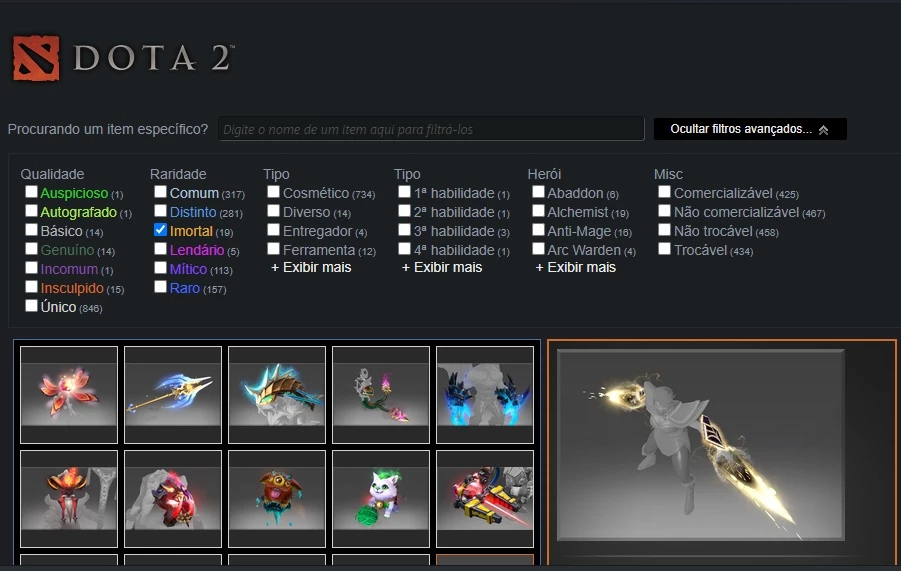The height and width of the screenshot is (571, 901).
Task: Select the red and yellow gun item
Action: click(485, 499)
